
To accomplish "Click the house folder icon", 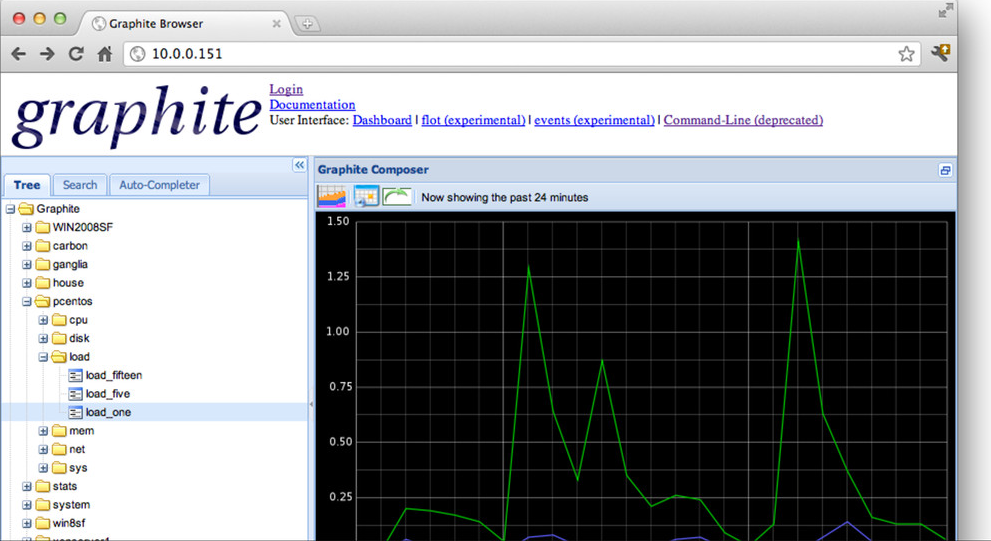I will pyautogui.click(x=42, y=283).
